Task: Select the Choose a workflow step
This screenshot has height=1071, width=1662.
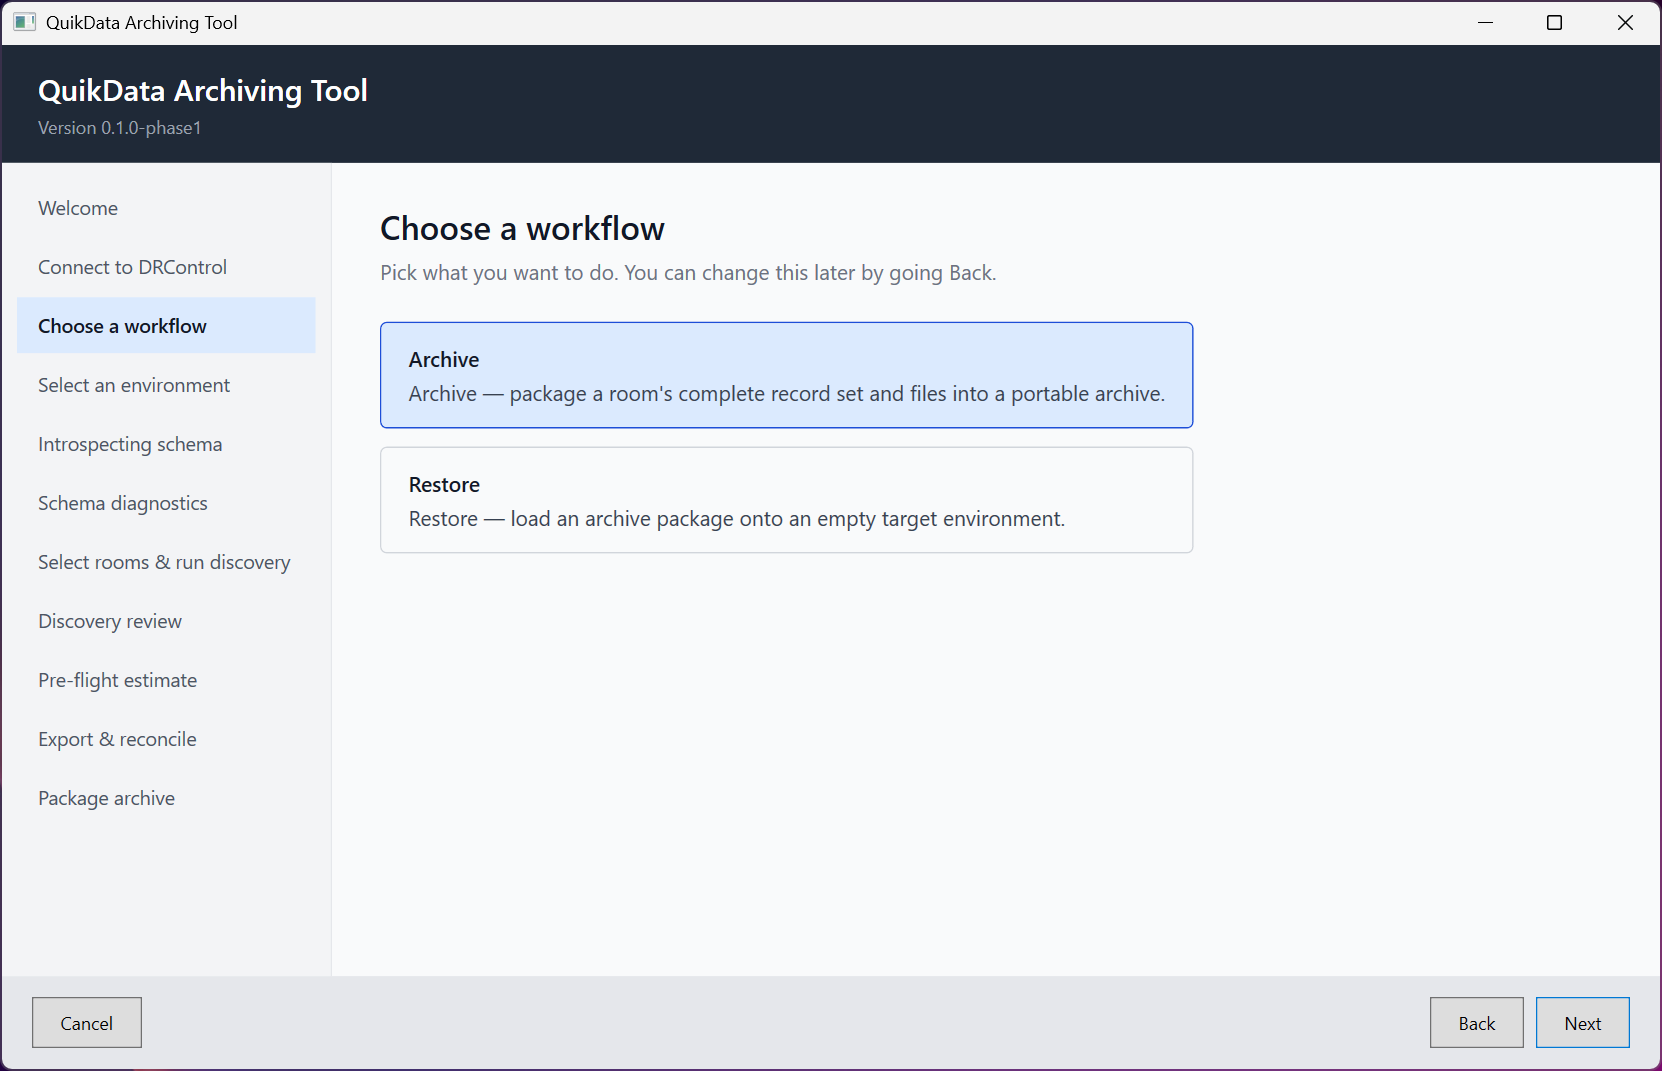Action: point(166,326)
